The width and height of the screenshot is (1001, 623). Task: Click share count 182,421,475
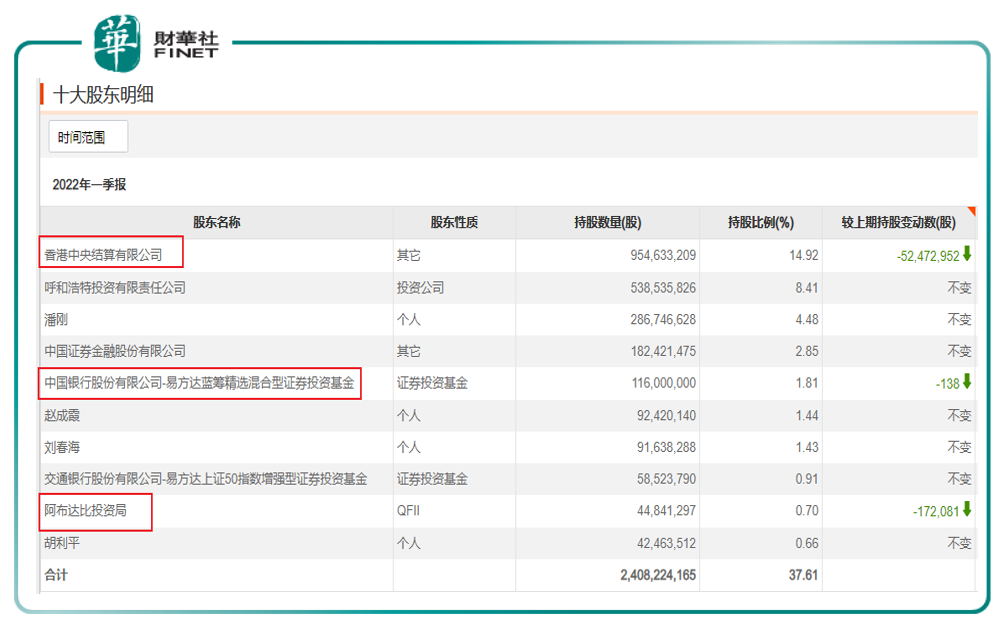(663, 351)
